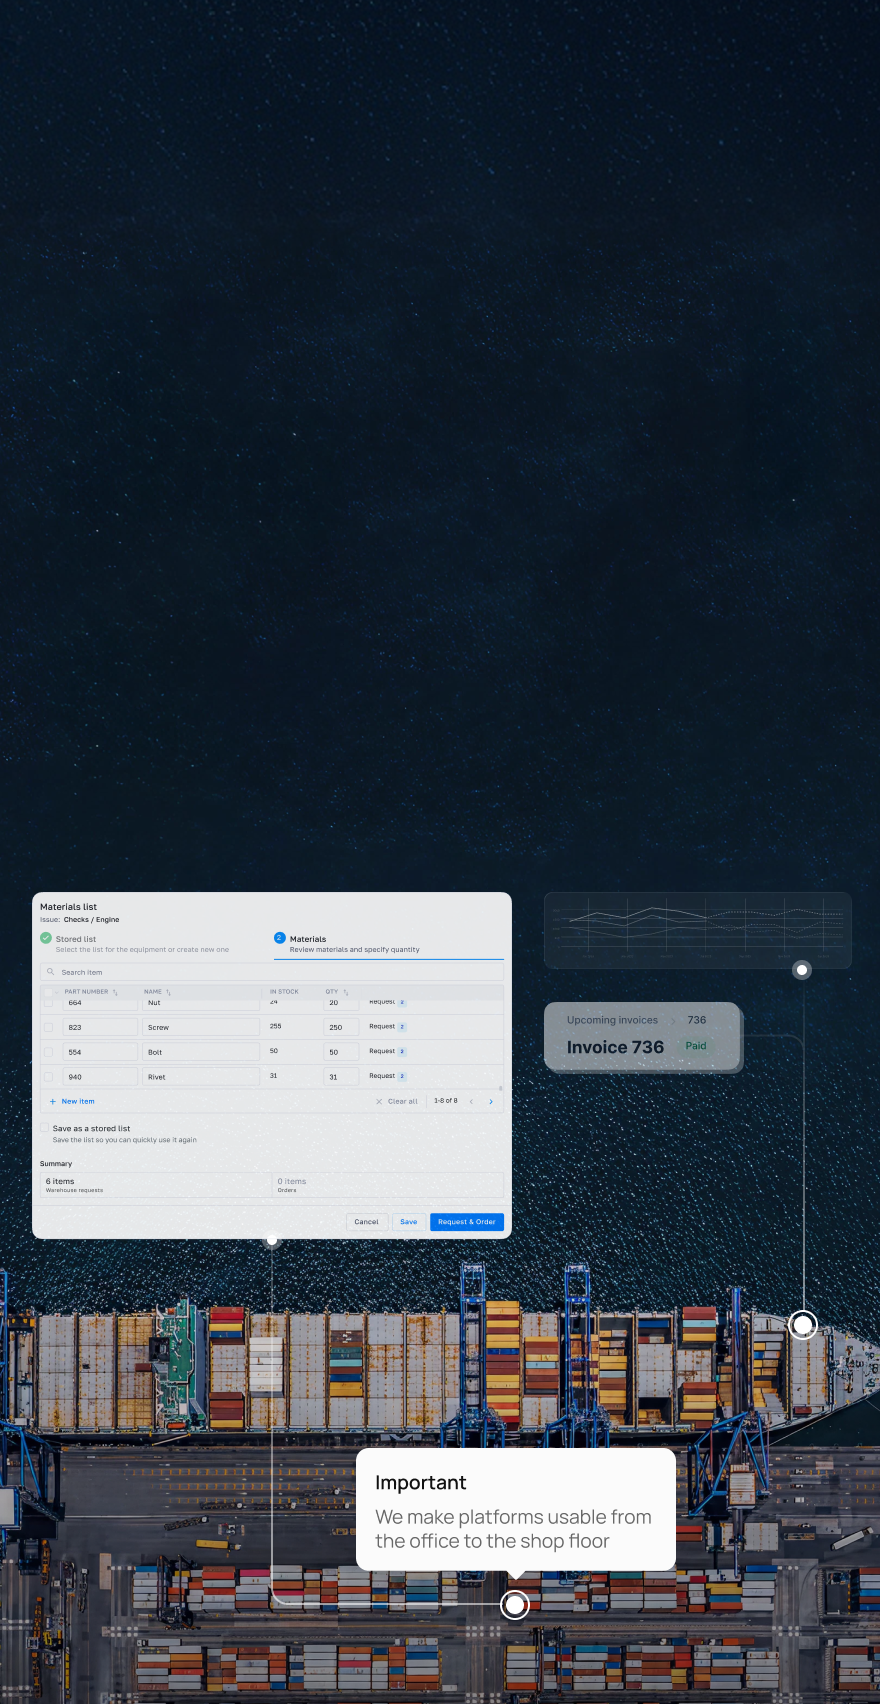Sort by Qty column arrows
The width and height of the screenshot is (880, 1704).
[346, 992]
